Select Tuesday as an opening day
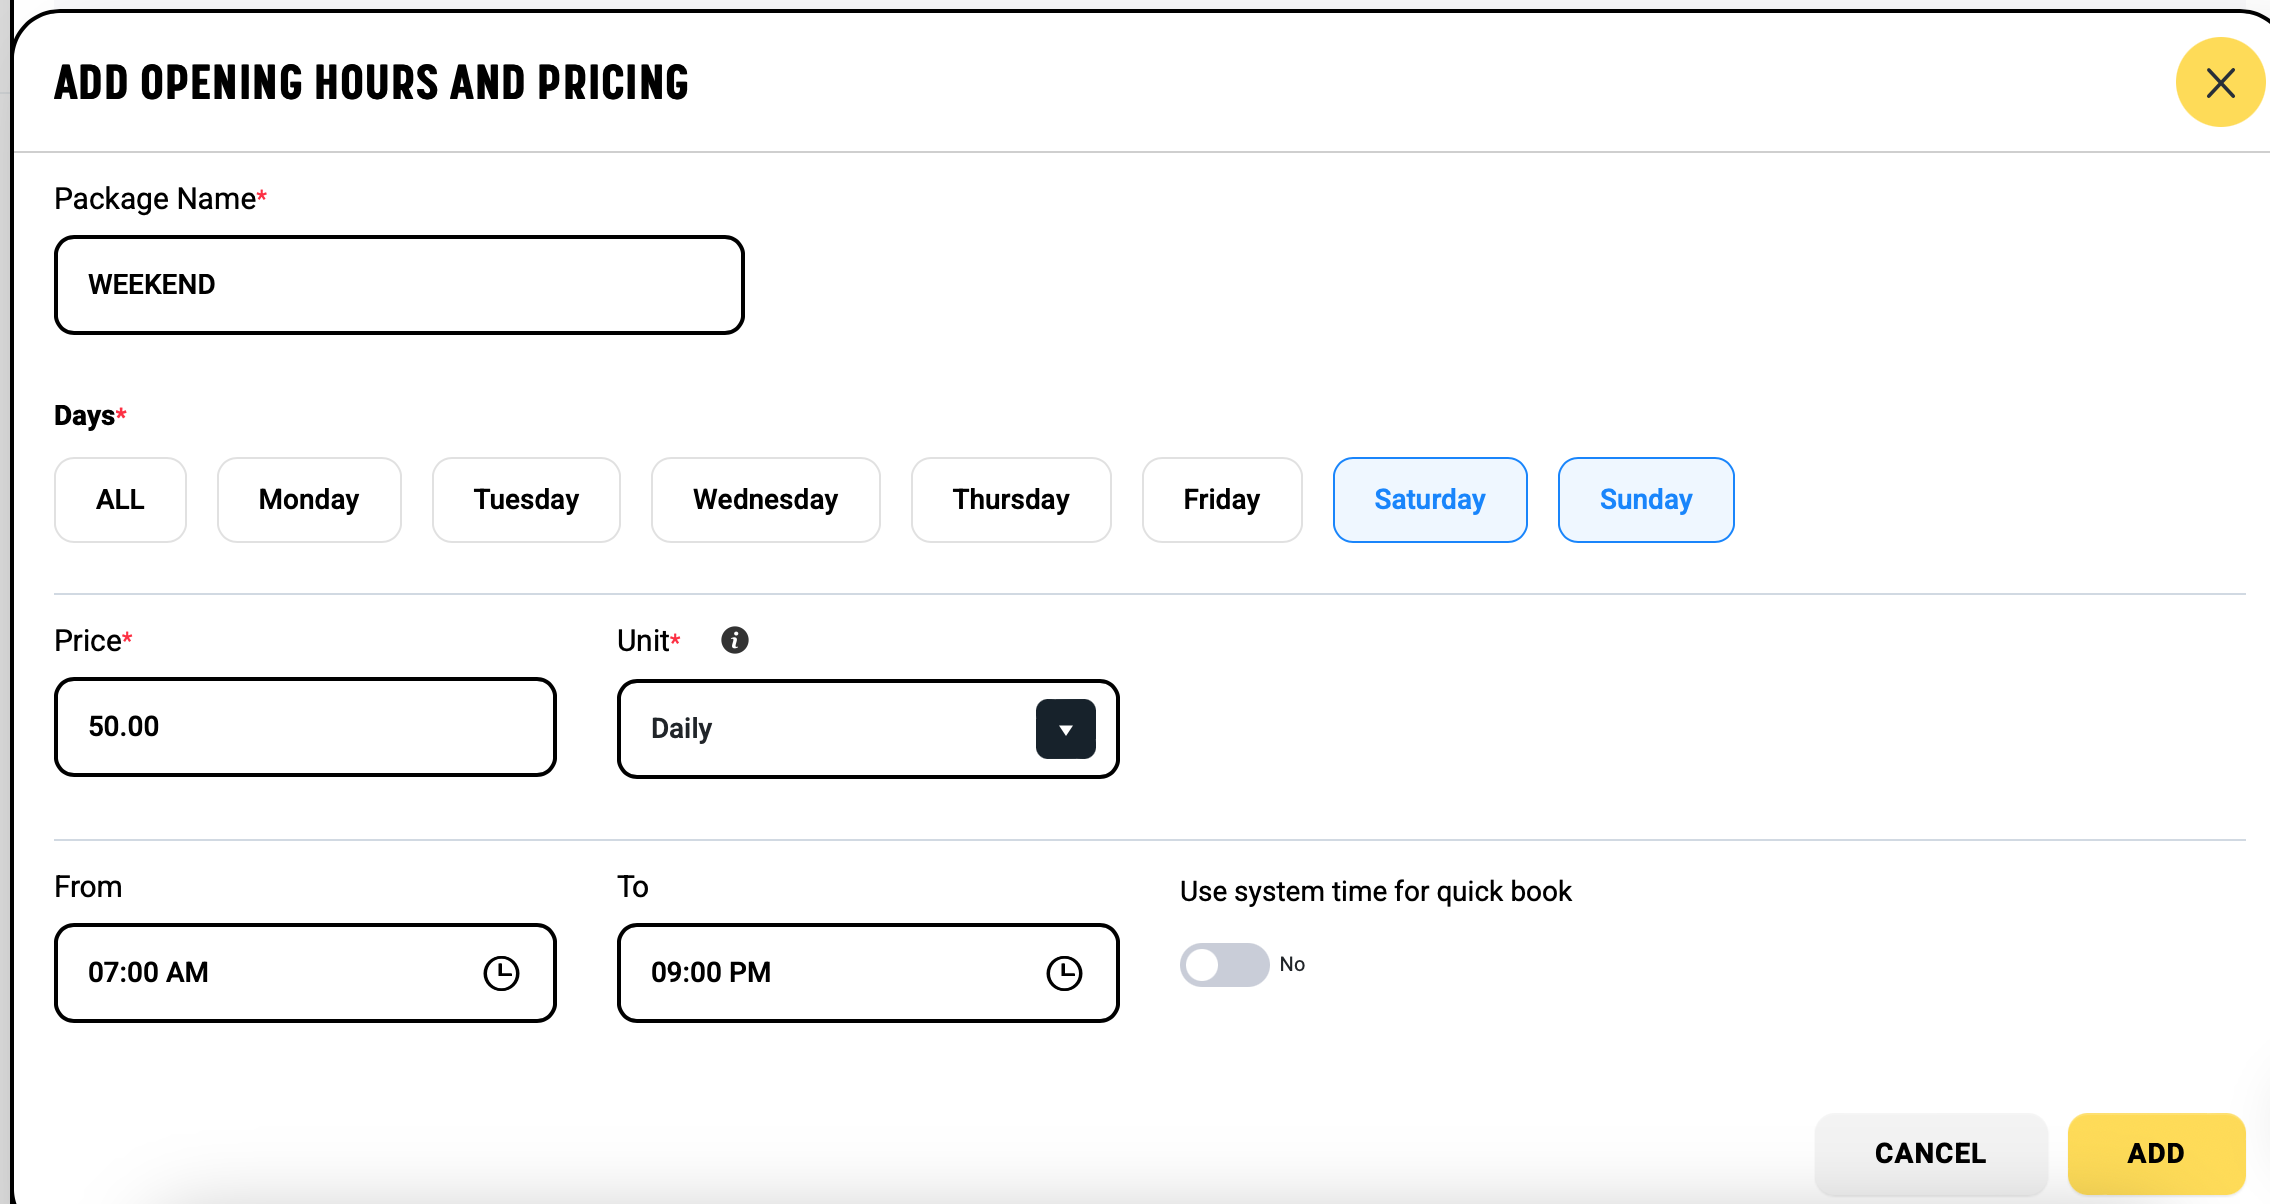The image size is (2270, 1204). (526, 500)
